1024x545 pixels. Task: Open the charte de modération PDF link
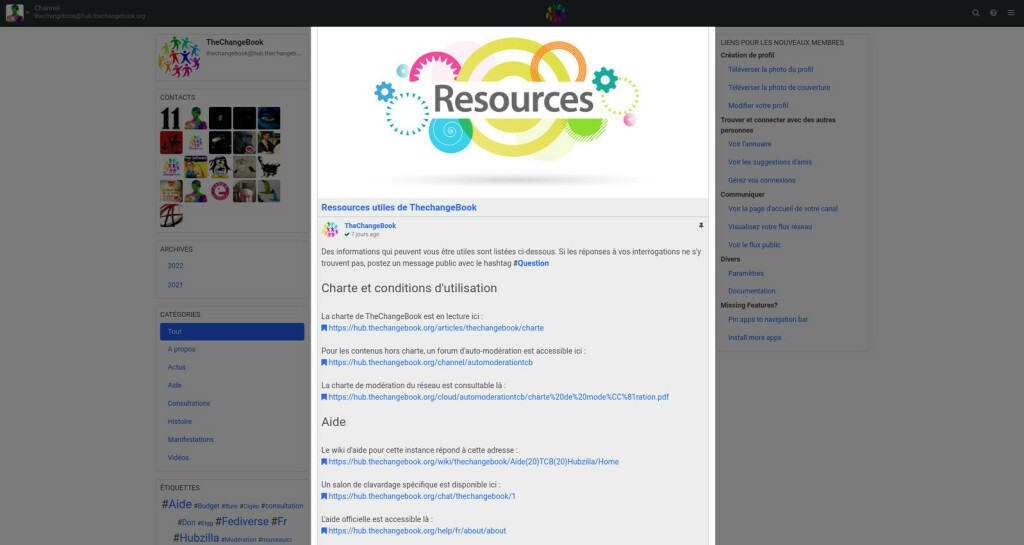tap(498, 397)
